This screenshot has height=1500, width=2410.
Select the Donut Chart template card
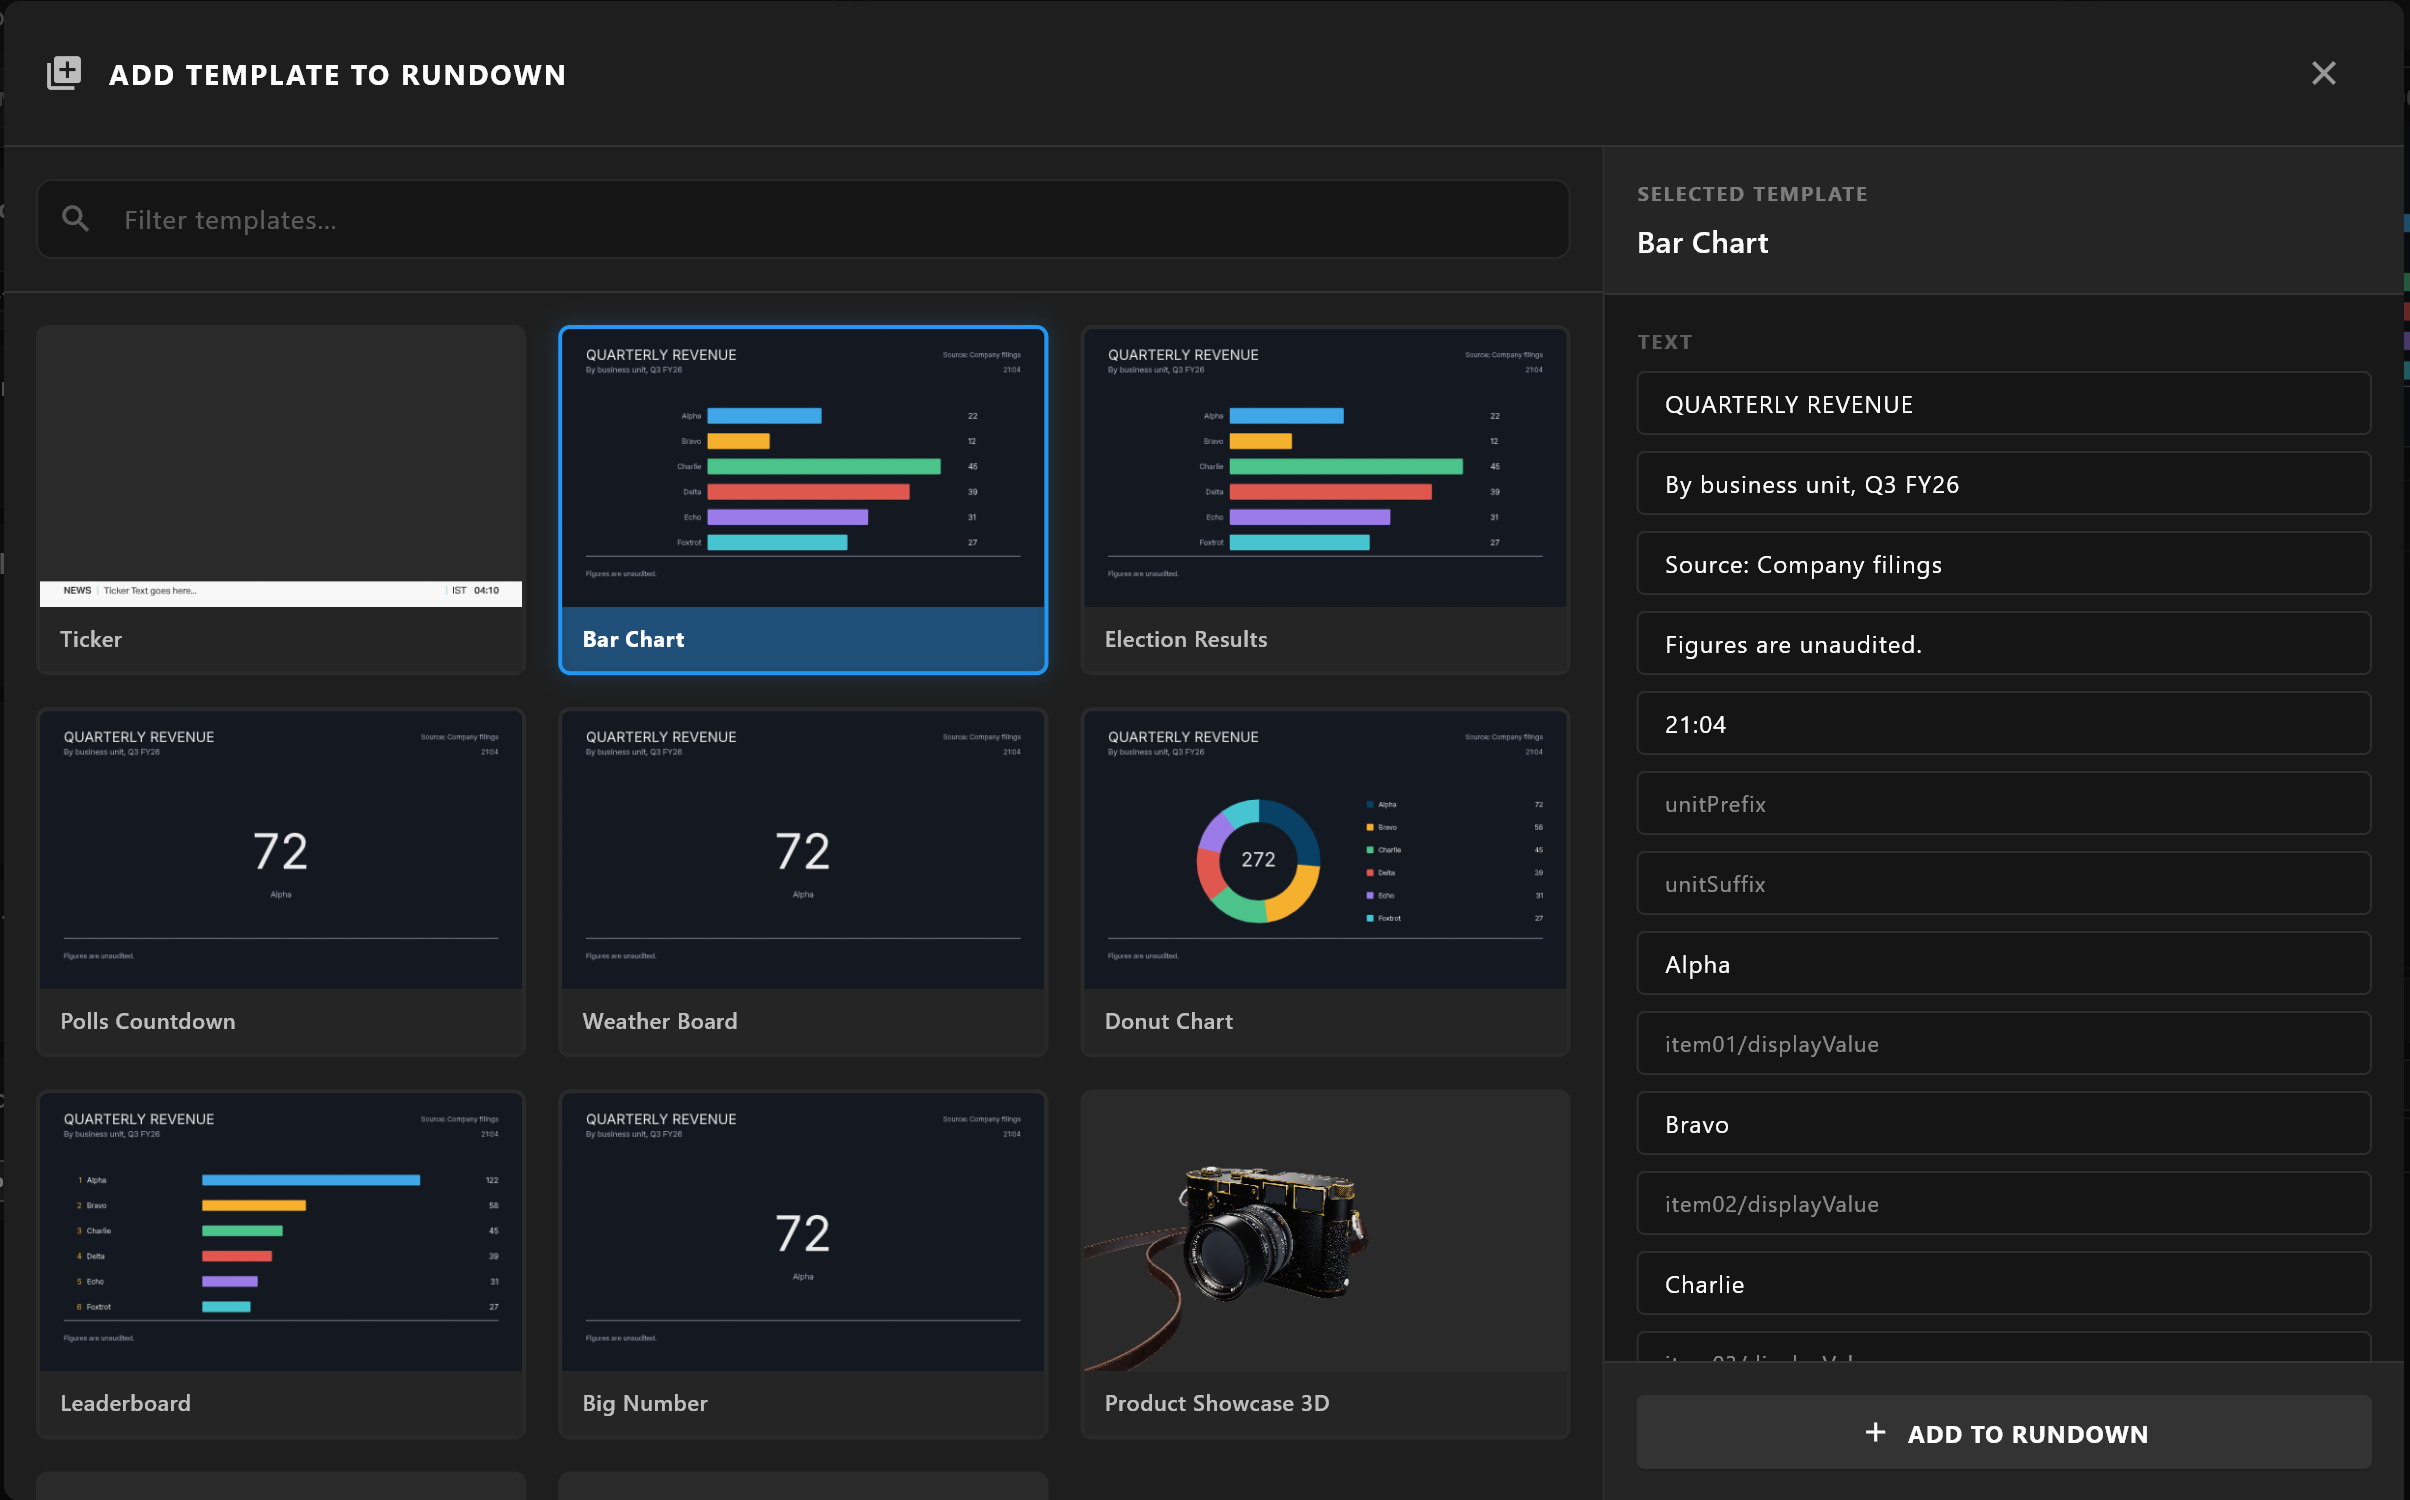(x=1325, y=881)
